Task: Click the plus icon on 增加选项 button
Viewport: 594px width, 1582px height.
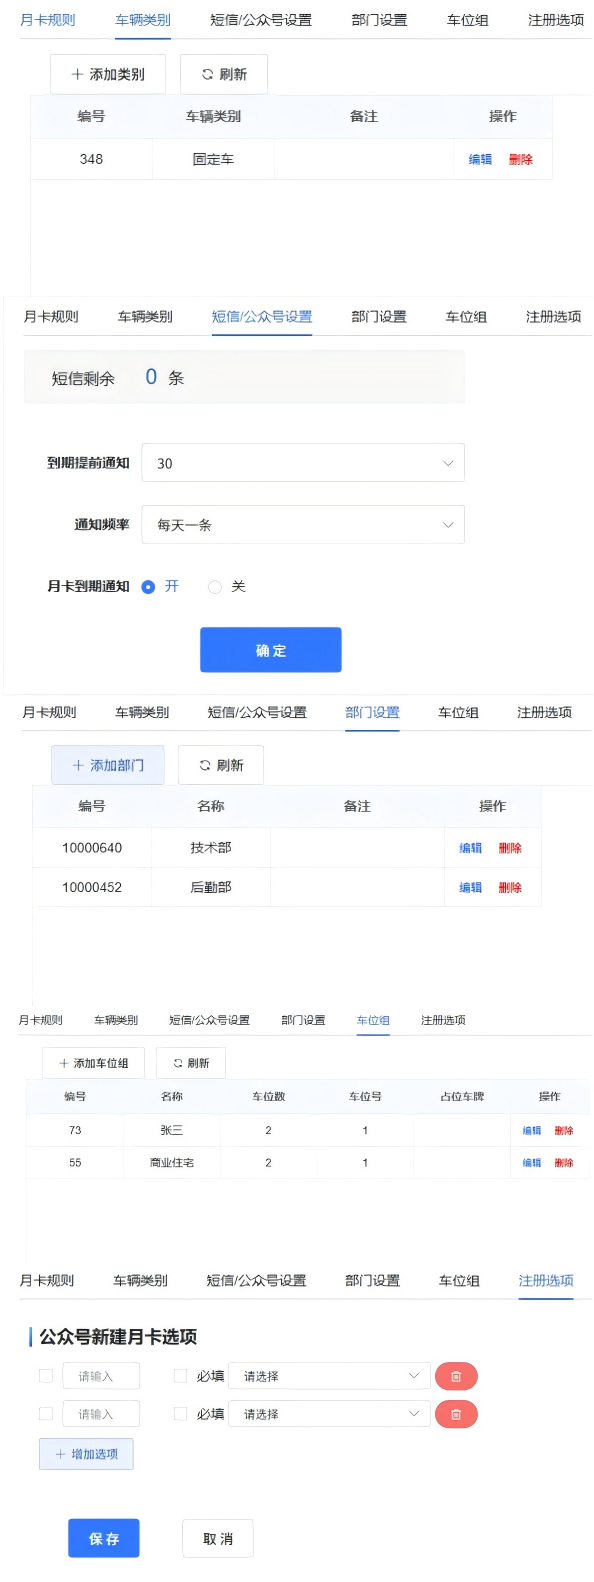Action: point(60,1454)
